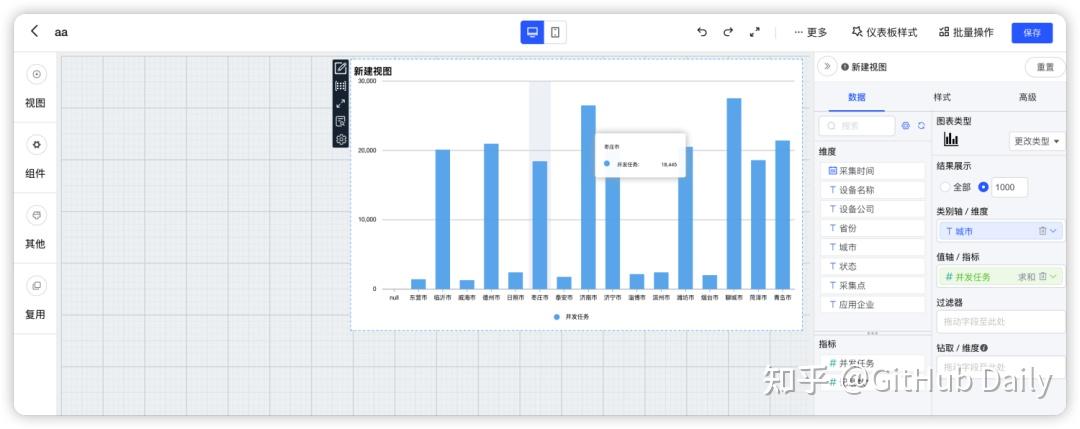The width and height of the screenshot is (1080, 429).
Task: Select the 状态 dimension field
Action: point(872,266)
